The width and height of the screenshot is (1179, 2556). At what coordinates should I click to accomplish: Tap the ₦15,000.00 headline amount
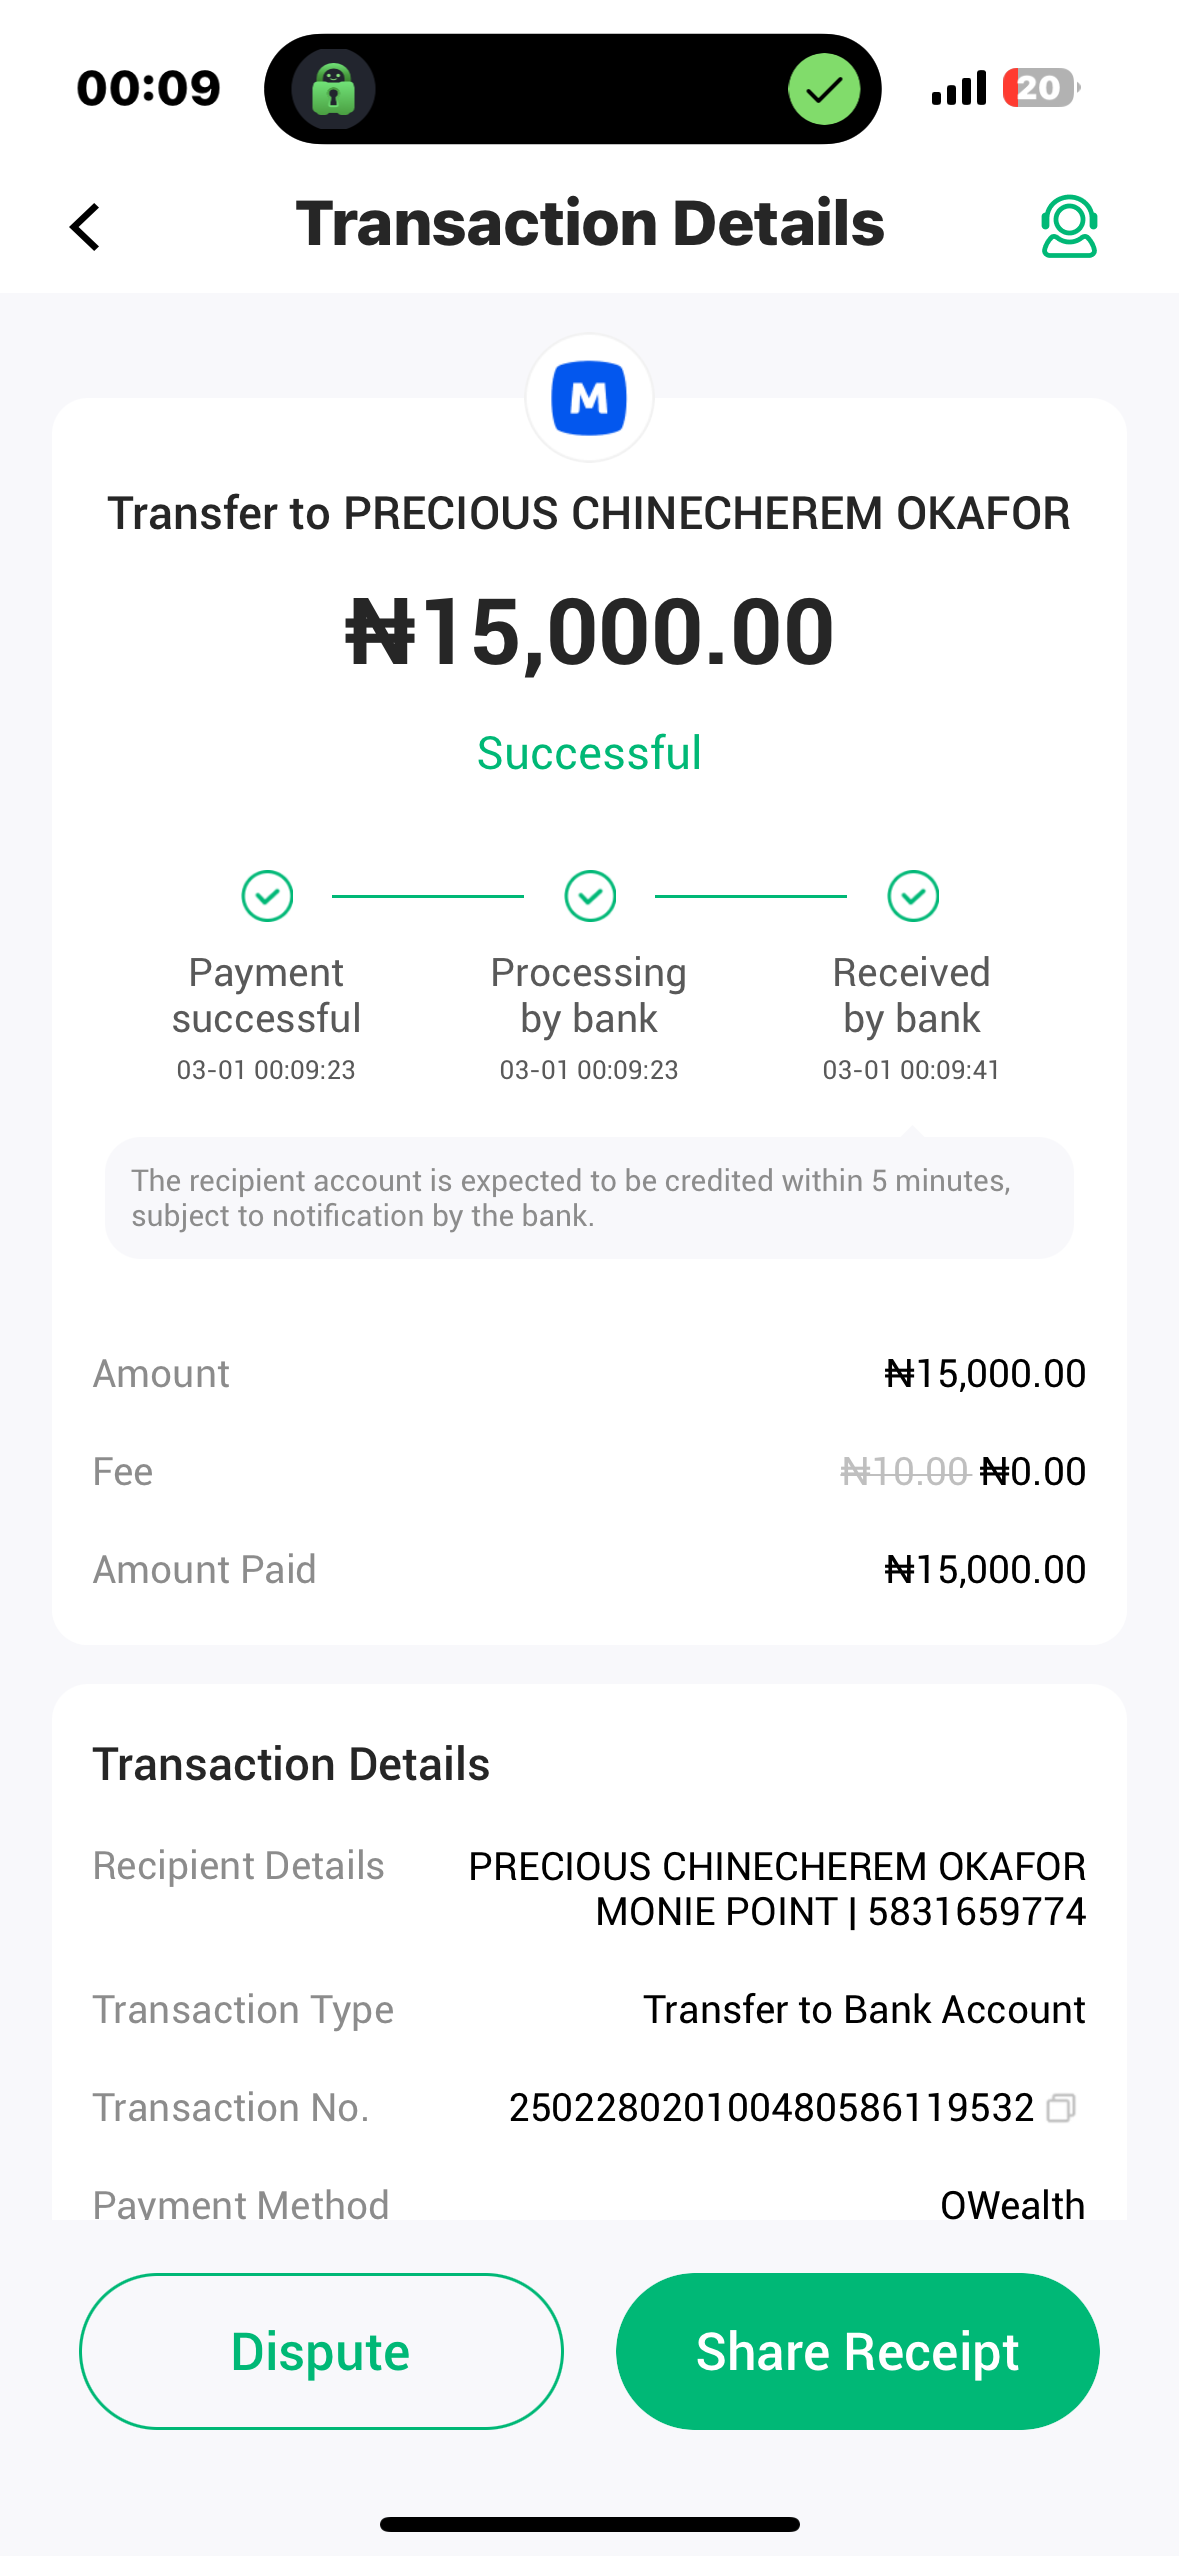tap(589, 632)
